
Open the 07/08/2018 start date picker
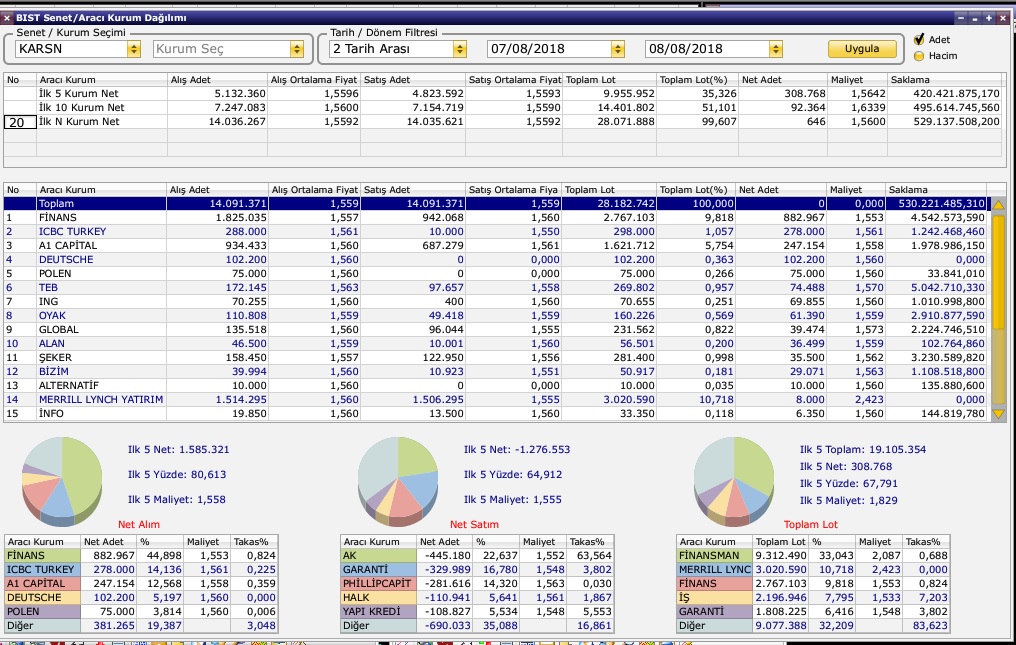tap(618, 49)
